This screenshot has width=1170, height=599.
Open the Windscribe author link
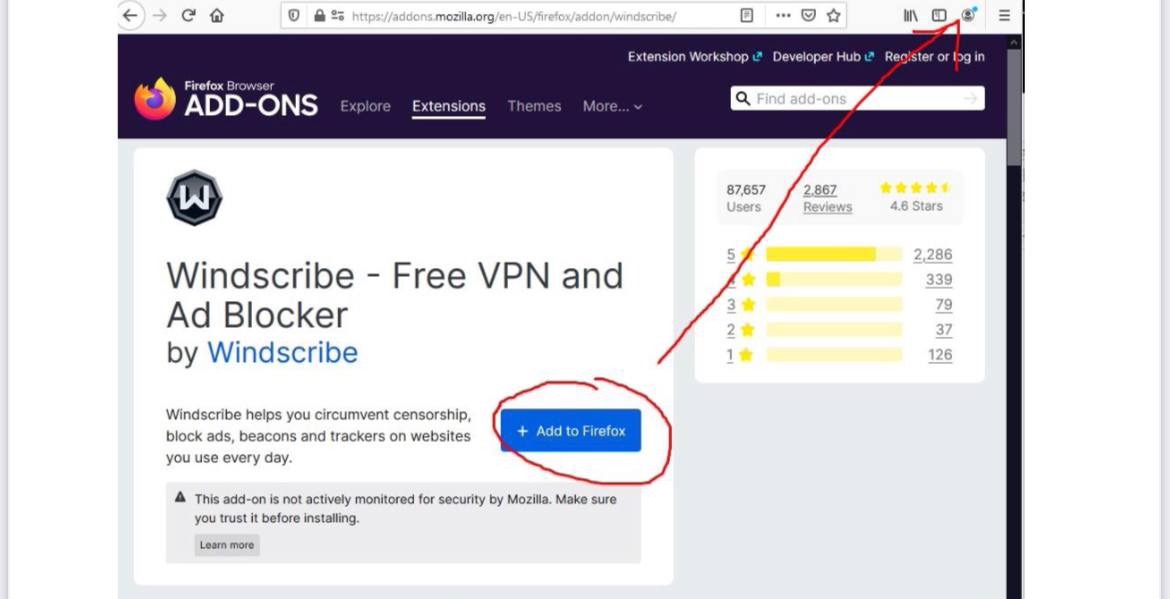[282, 352]
